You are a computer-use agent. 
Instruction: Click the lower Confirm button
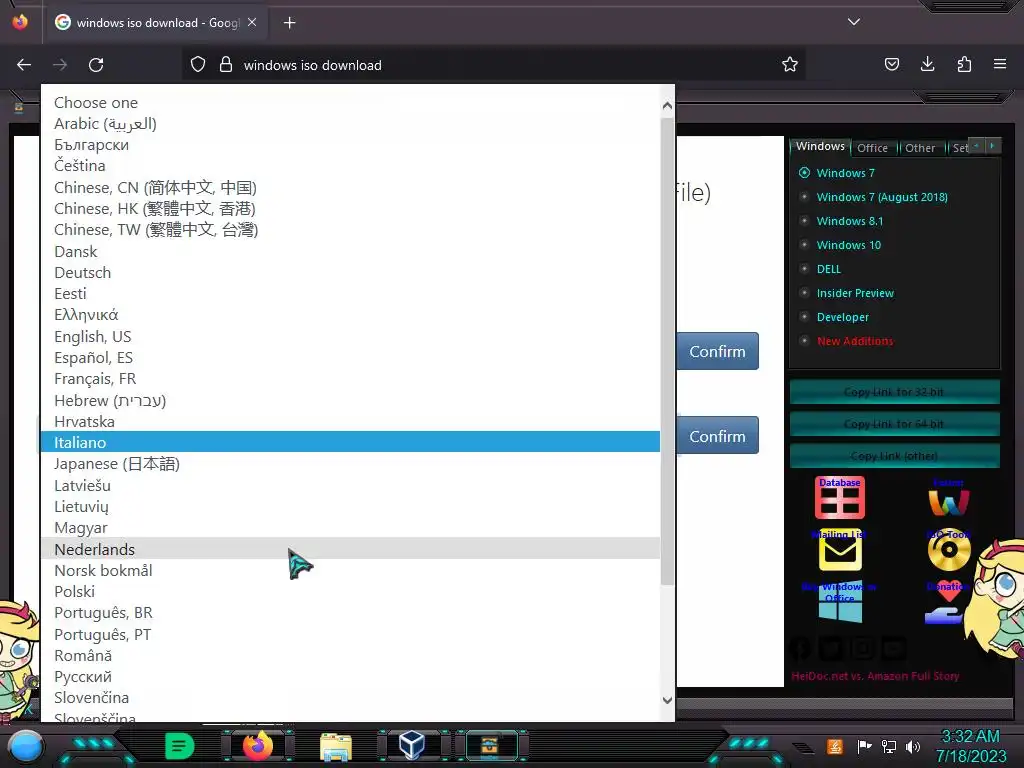click(717, 436)
